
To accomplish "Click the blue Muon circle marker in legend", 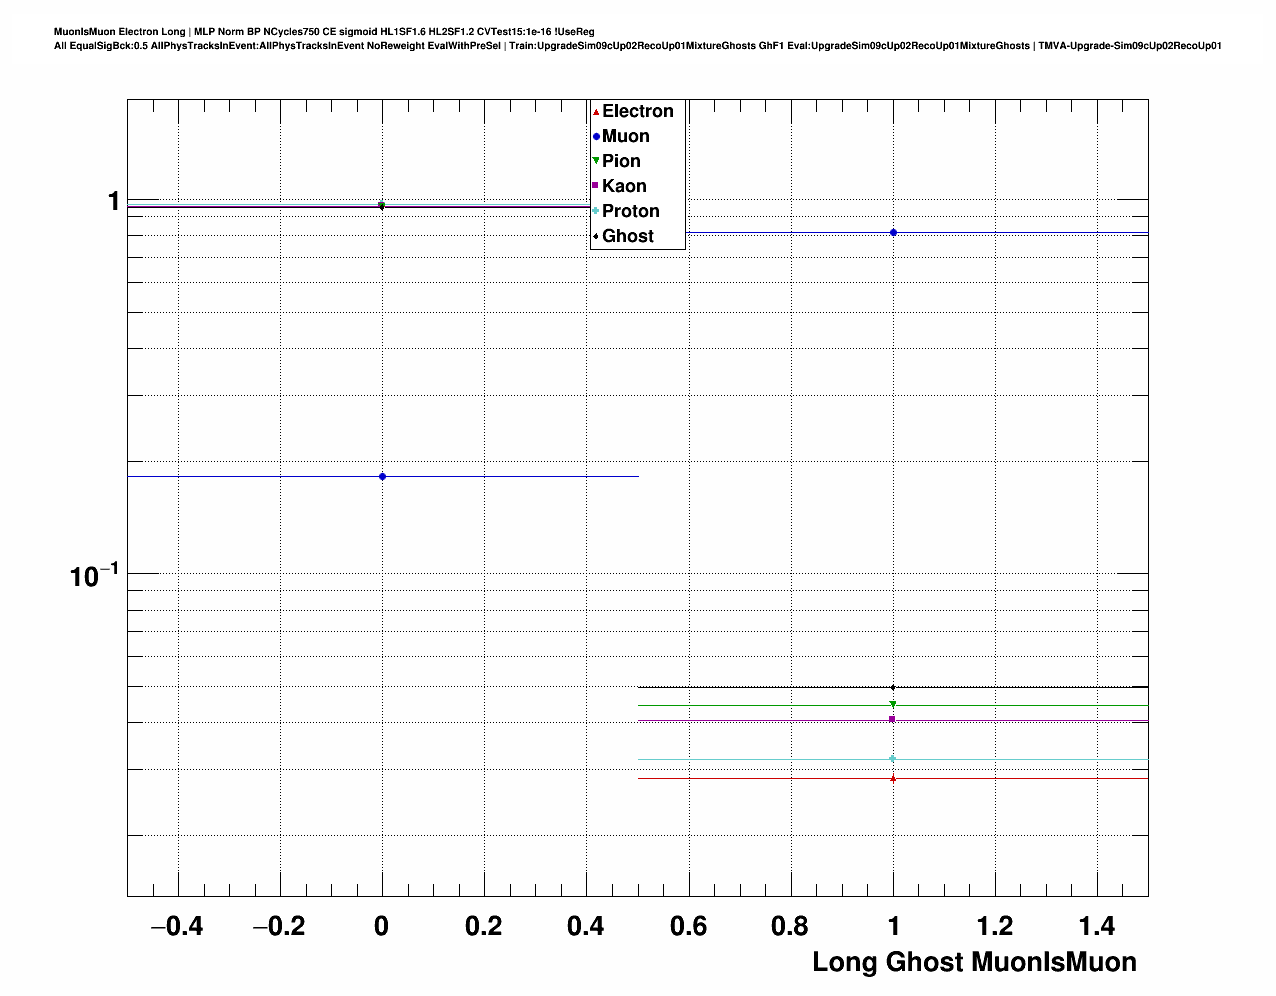I will coord(596,137).
